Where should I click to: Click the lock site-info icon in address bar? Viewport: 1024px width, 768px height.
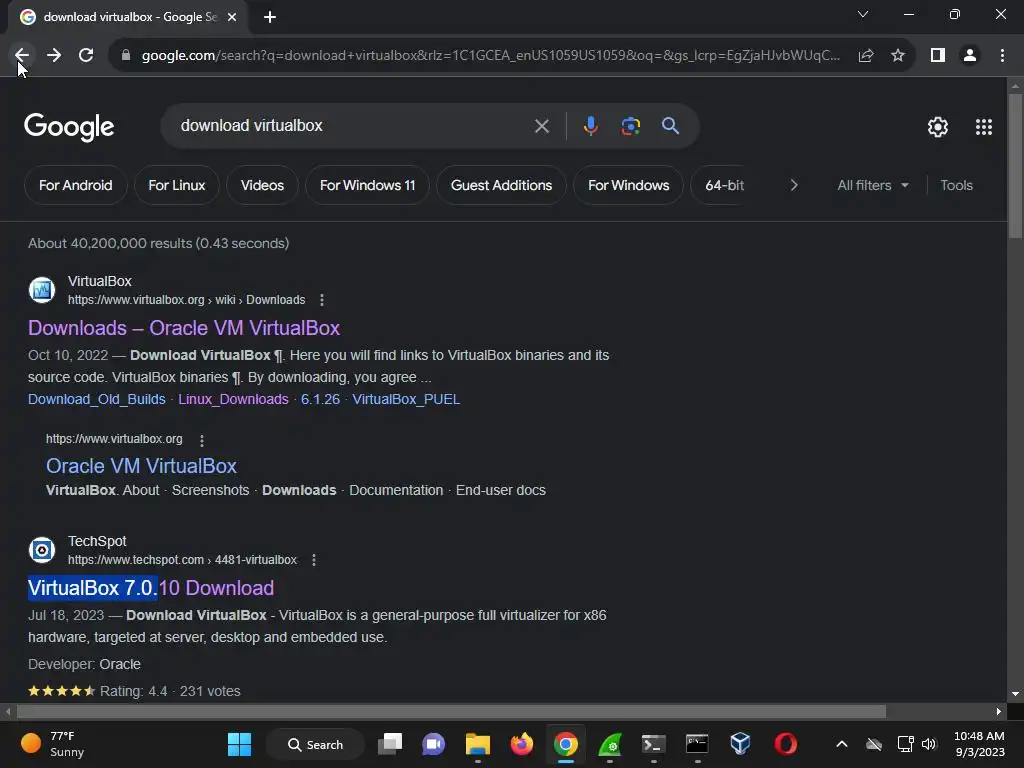(125, 56)
